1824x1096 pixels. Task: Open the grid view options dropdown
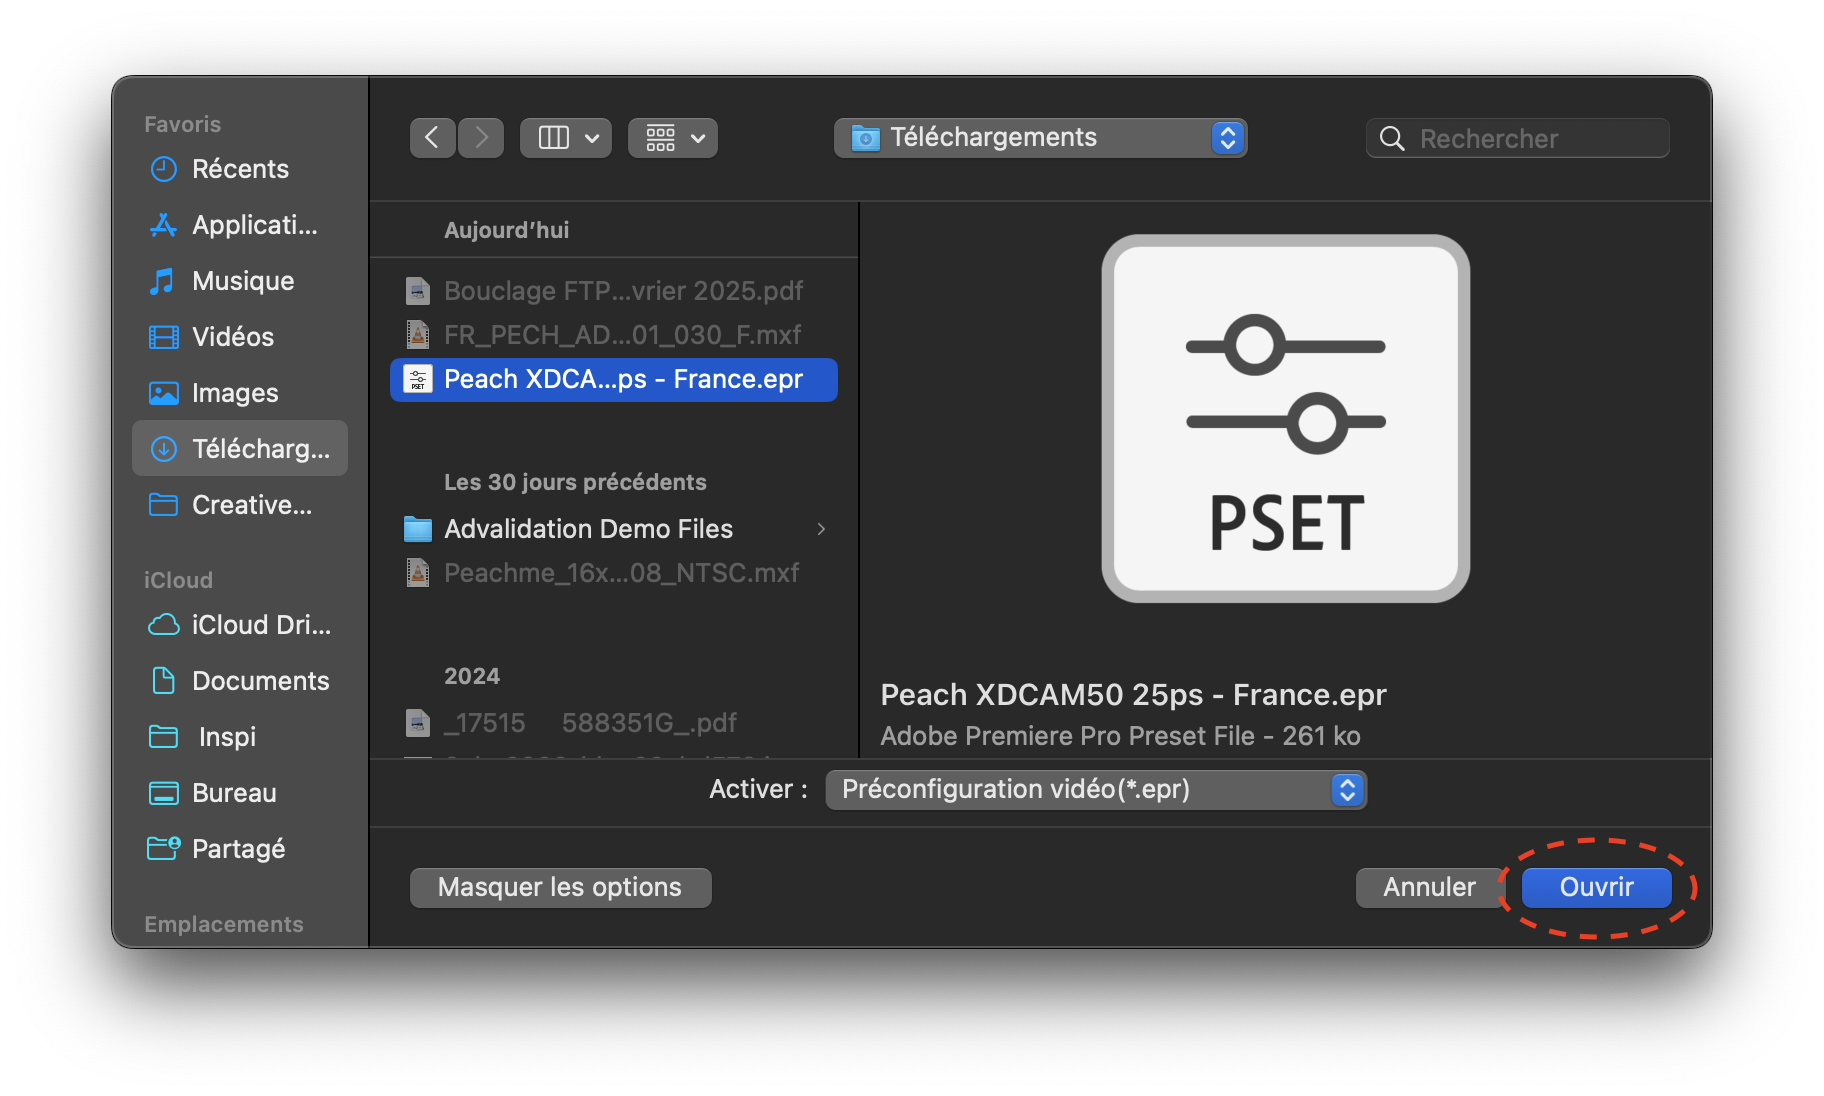(672, 137)
